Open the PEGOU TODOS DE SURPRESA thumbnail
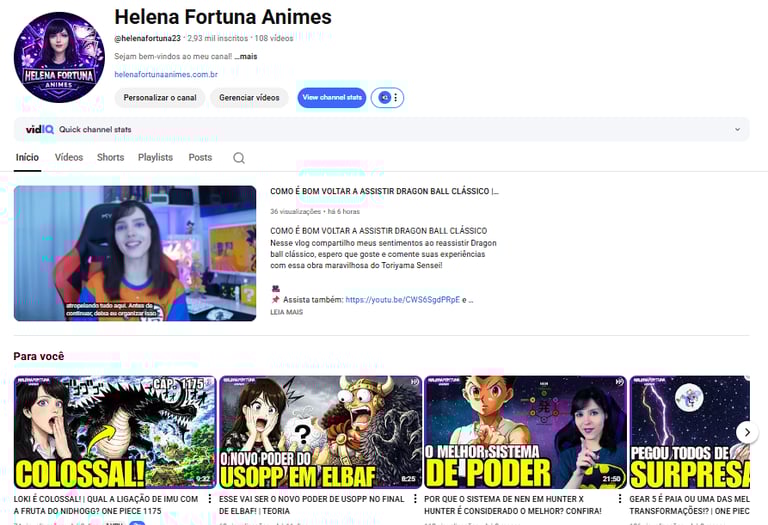768x525 pixels. pyautogui.click(x=690, y=432)
